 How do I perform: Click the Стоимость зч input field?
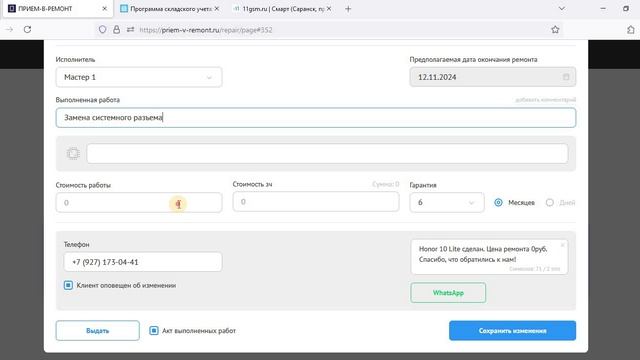tap(316, 202)
